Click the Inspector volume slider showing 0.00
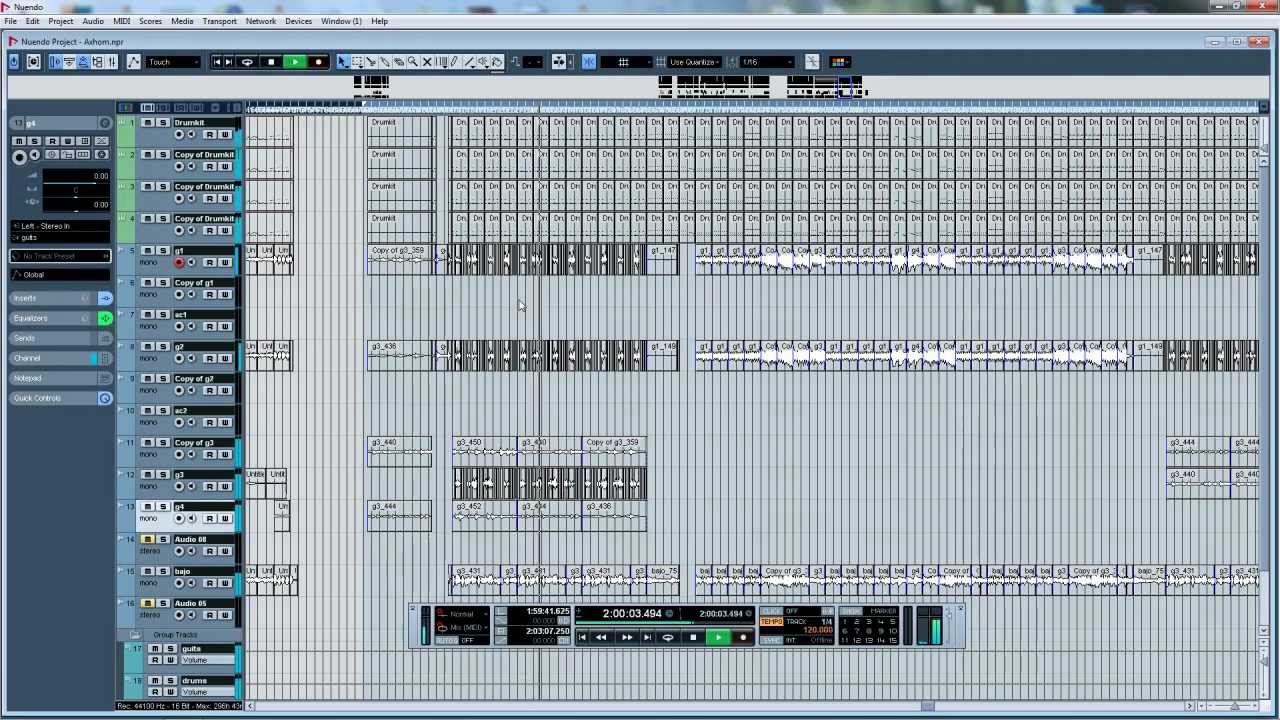The width and height of the screenshot is (1280, 720). click(x=75, y=176)
